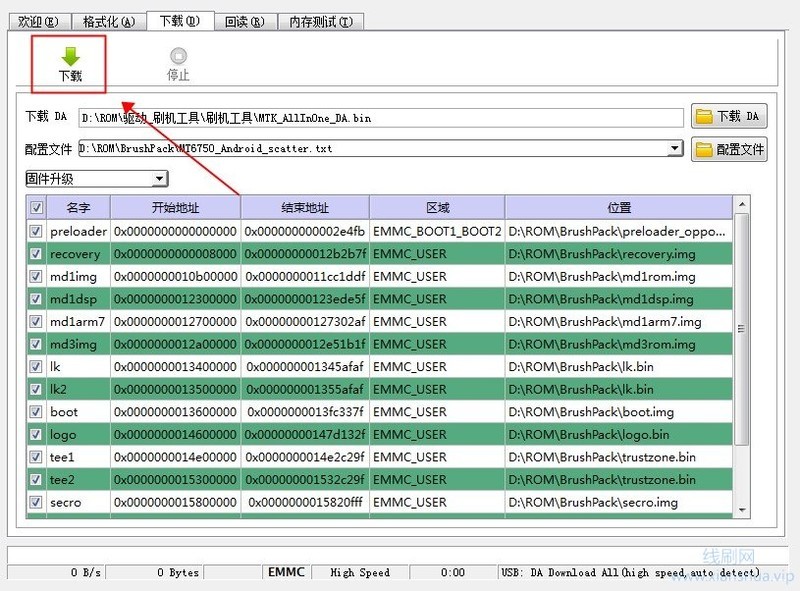
Task: Select D:\ROM\BrushPack\md1rom.img location cell
Action: click(x=619, y=277)
